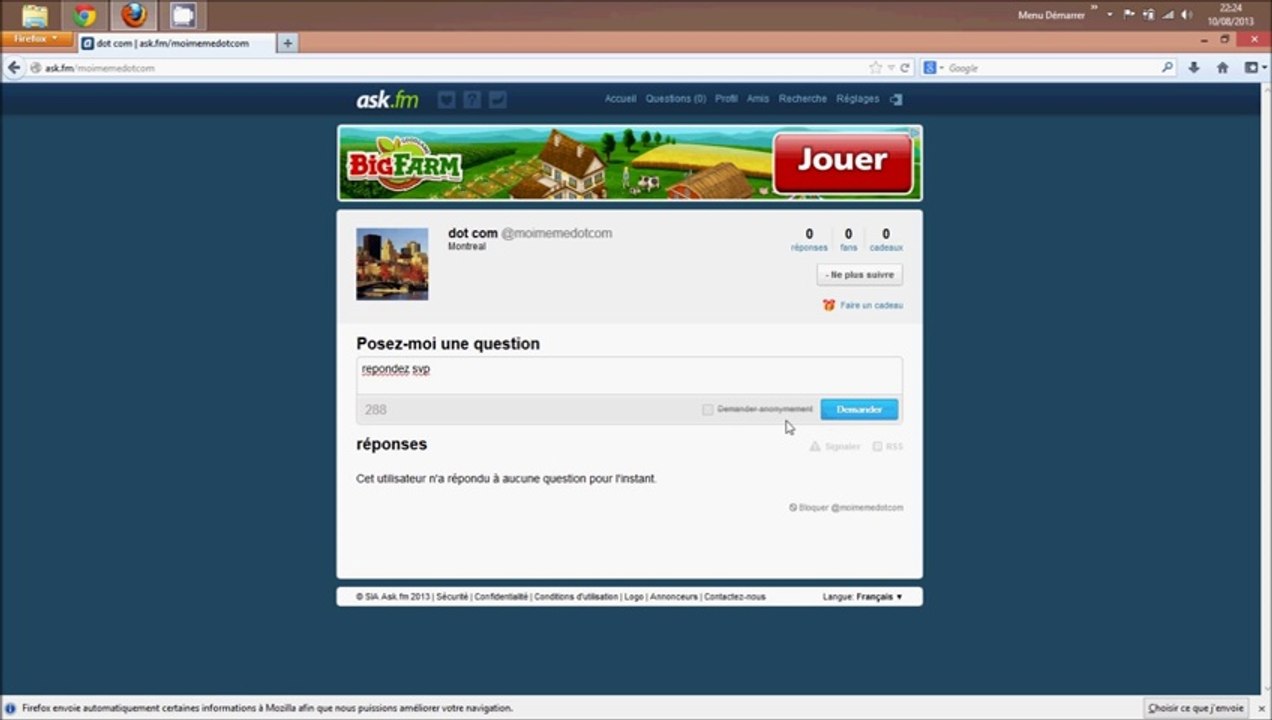Open the Montreal profile picture
The height and width of the screenshot is (720, 1272).
point(392,264)
